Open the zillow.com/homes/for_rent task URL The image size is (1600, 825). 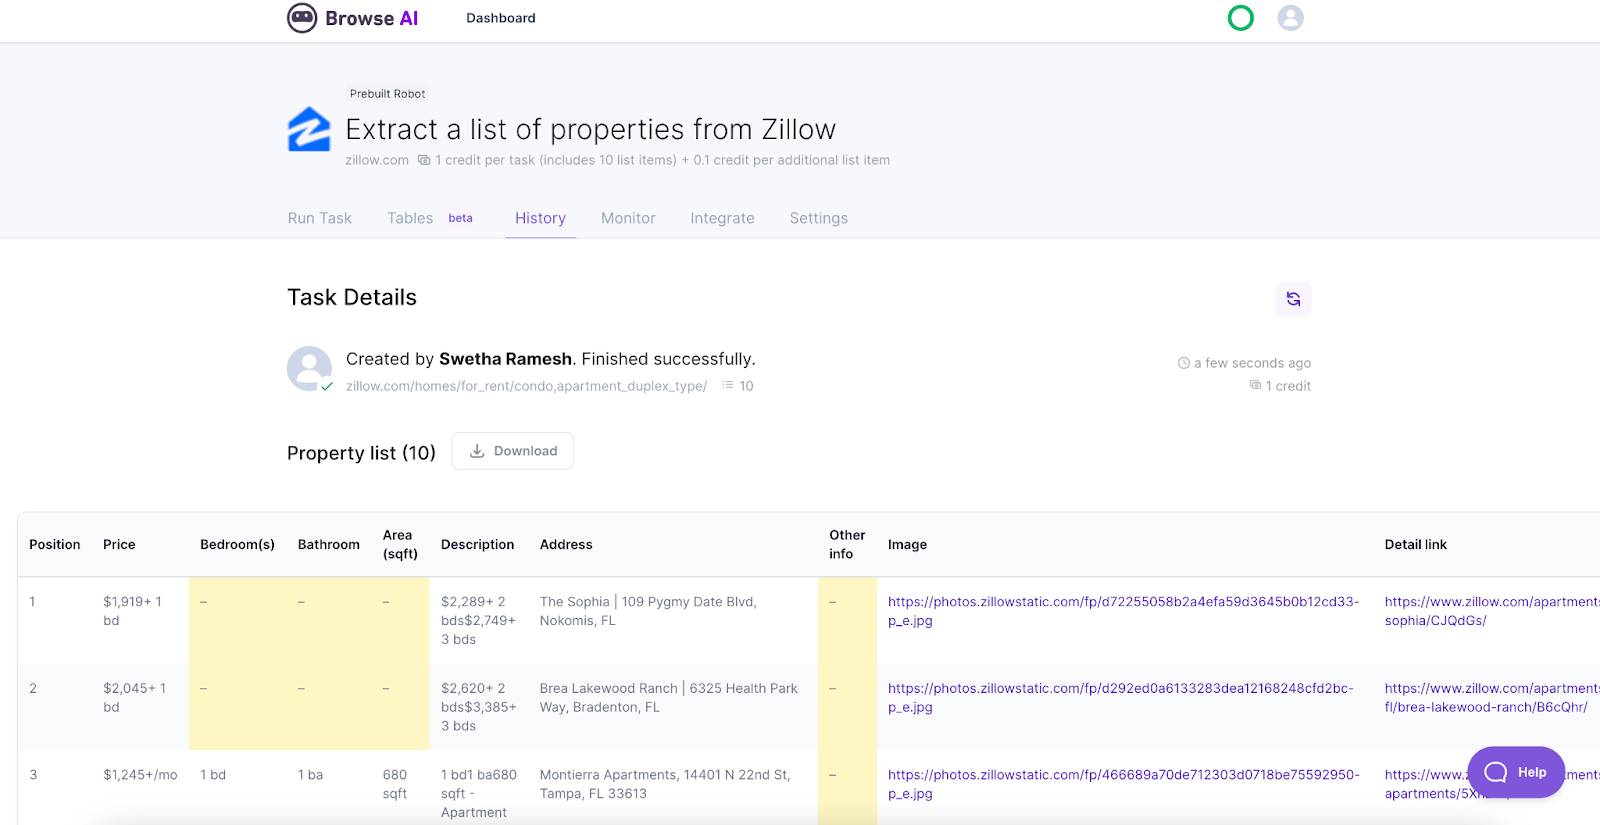pos(526,386)
